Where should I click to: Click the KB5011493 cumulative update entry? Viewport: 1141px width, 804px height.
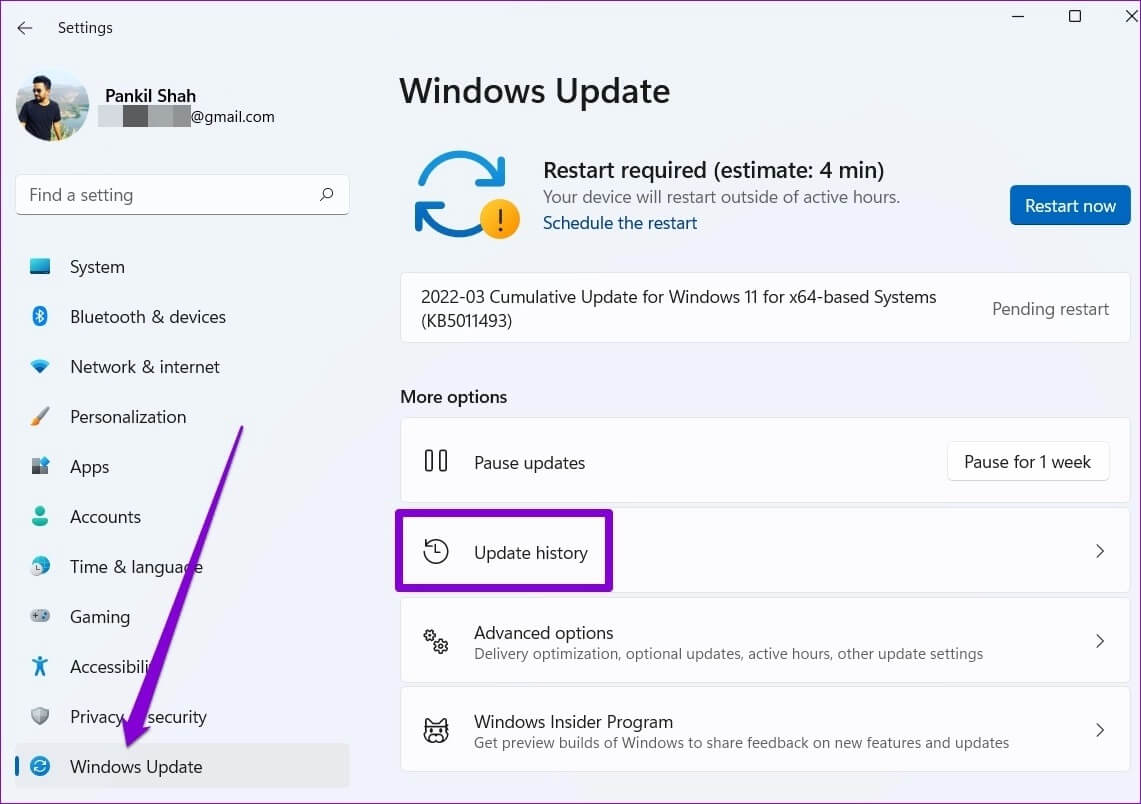coord(765,309)
